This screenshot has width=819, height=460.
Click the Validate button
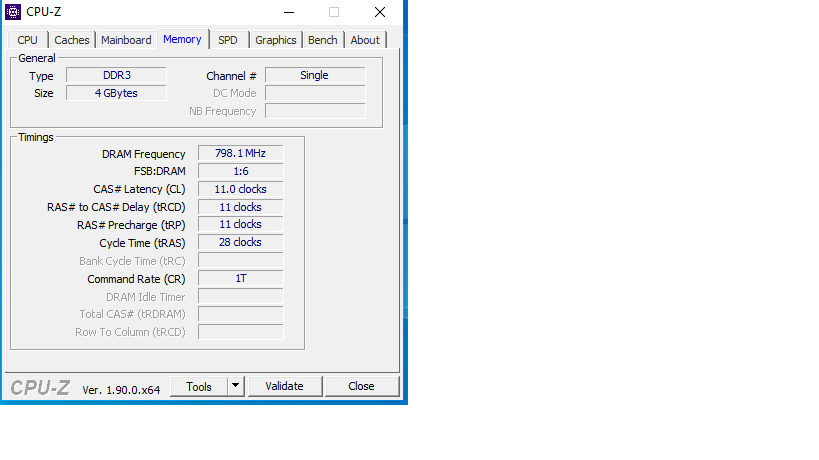point(285,386)
